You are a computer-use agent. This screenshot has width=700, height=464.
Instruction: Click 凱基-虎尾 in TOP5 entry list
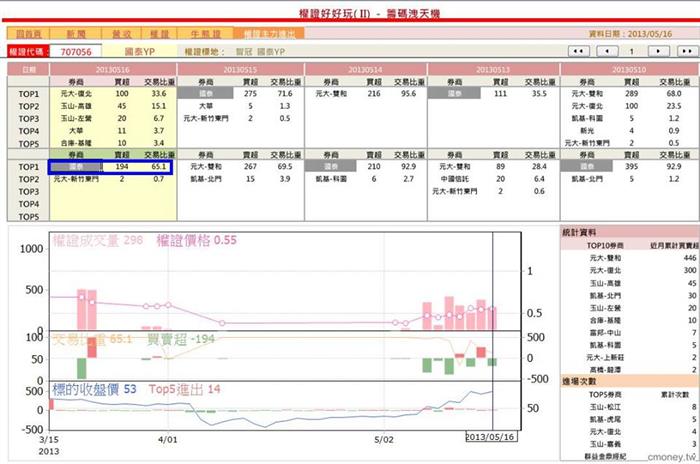point(605,420)
